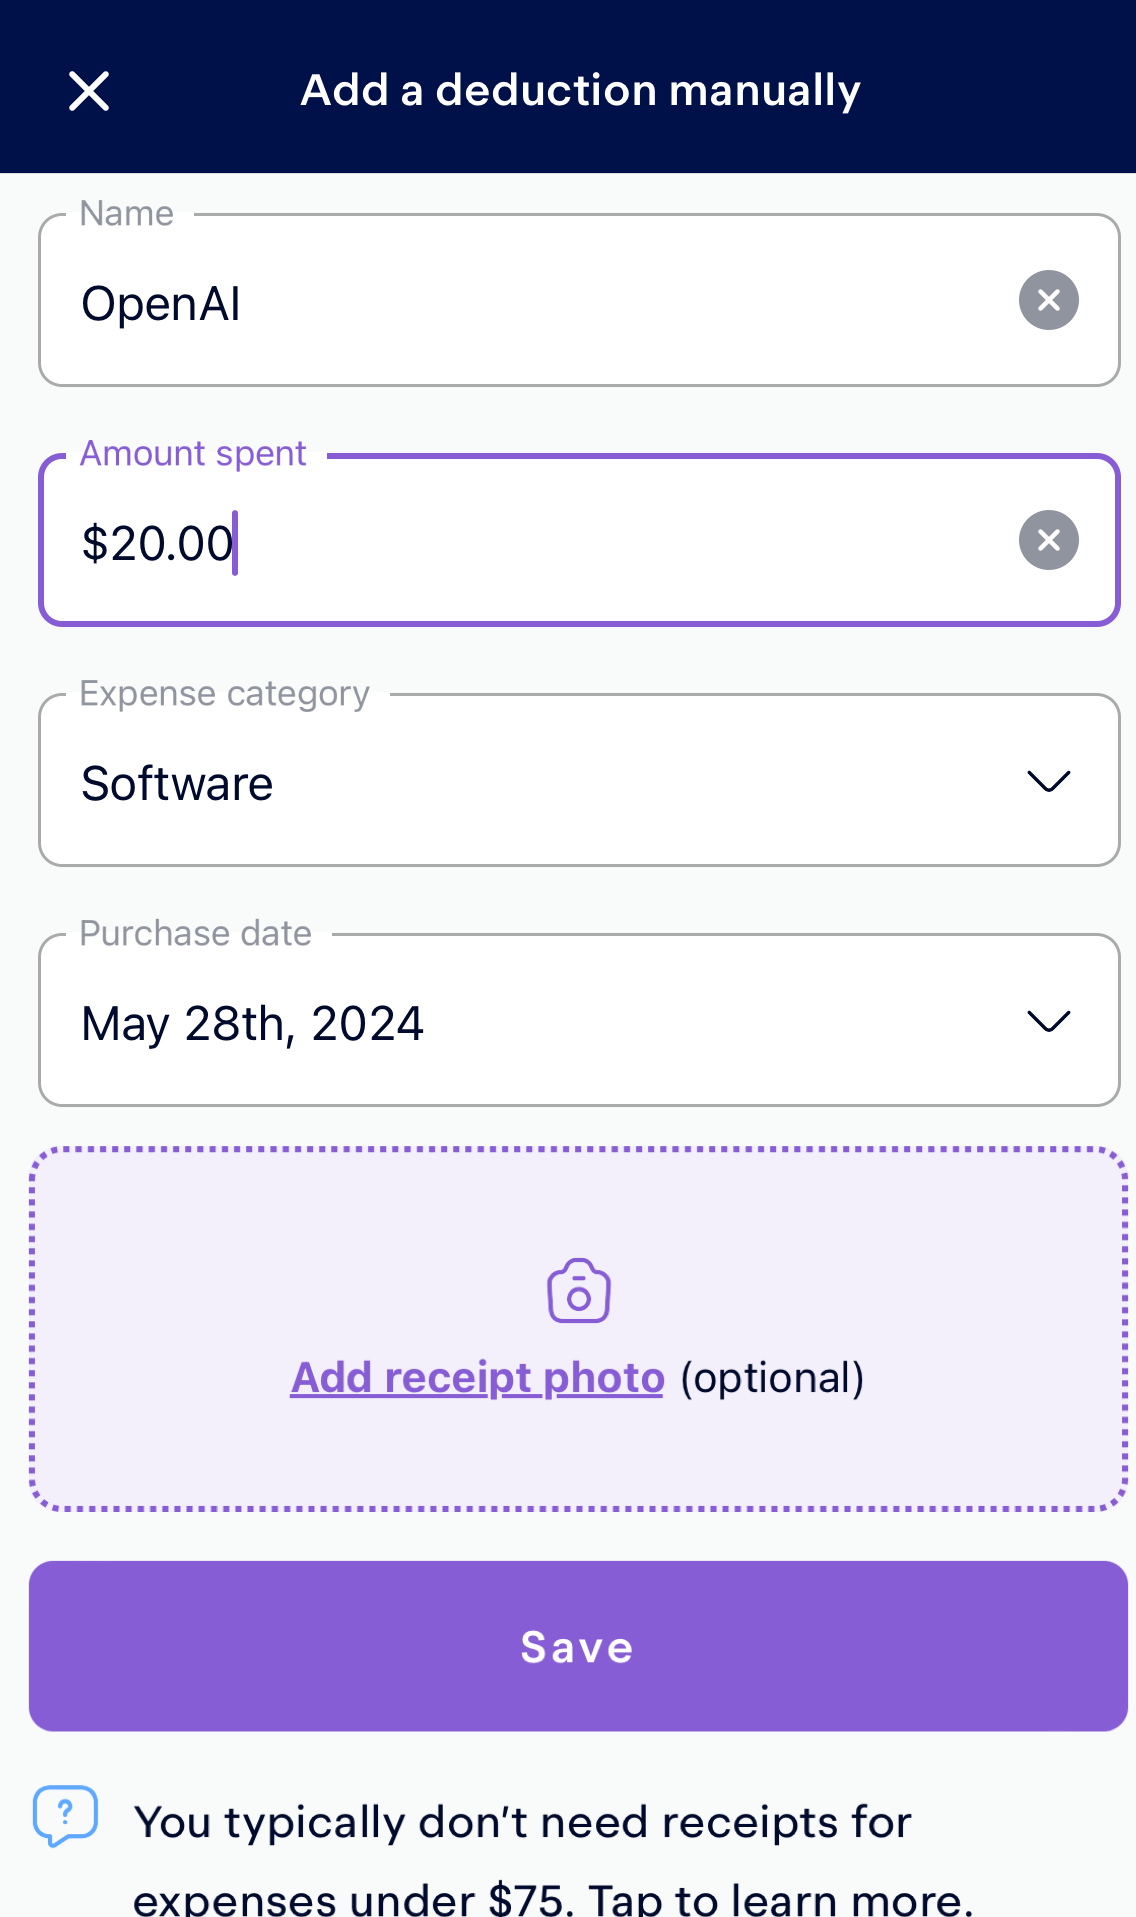The width and height of the screenshot is (1136, 1917).
Task: Clear the $20.00 amount using its X icon
Action: click(x=1048, y=540)
